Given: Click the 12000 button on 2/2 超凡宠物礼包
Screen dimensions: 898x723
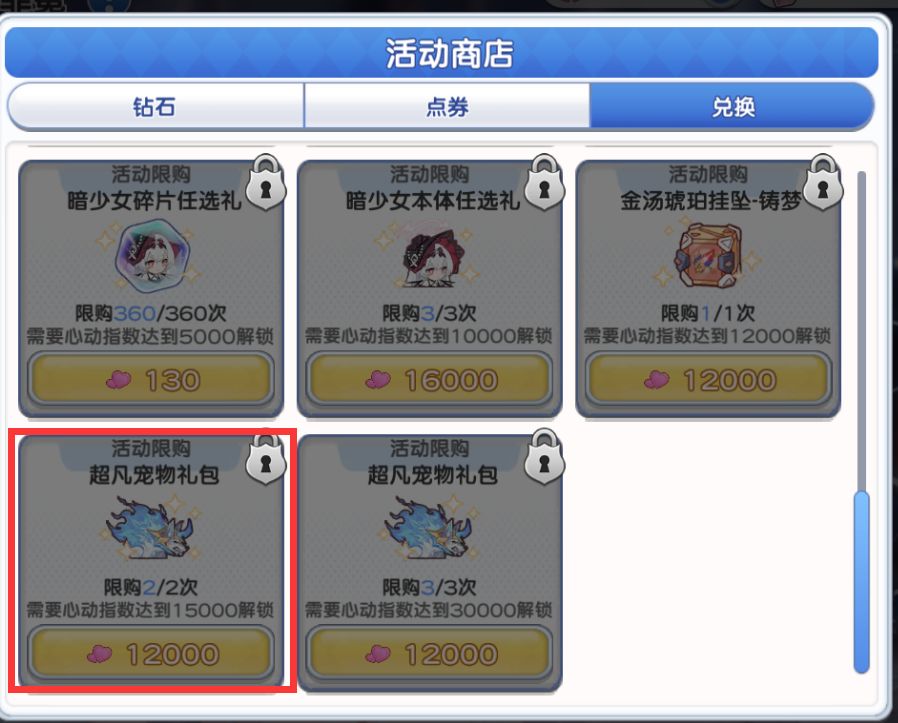Looking at the screenshot, I should (151, 654).
